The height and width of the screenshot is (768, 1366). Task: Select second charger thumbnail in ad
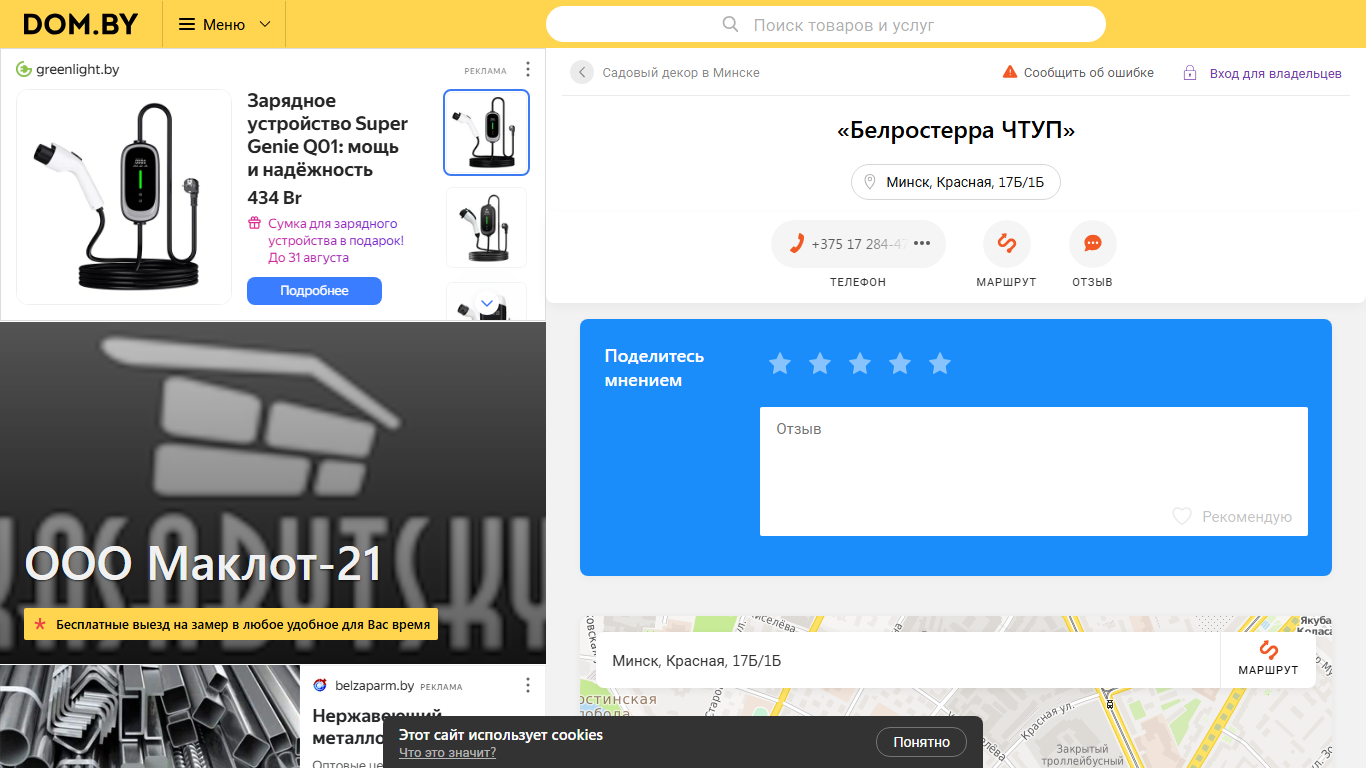[x=486, y=227]
